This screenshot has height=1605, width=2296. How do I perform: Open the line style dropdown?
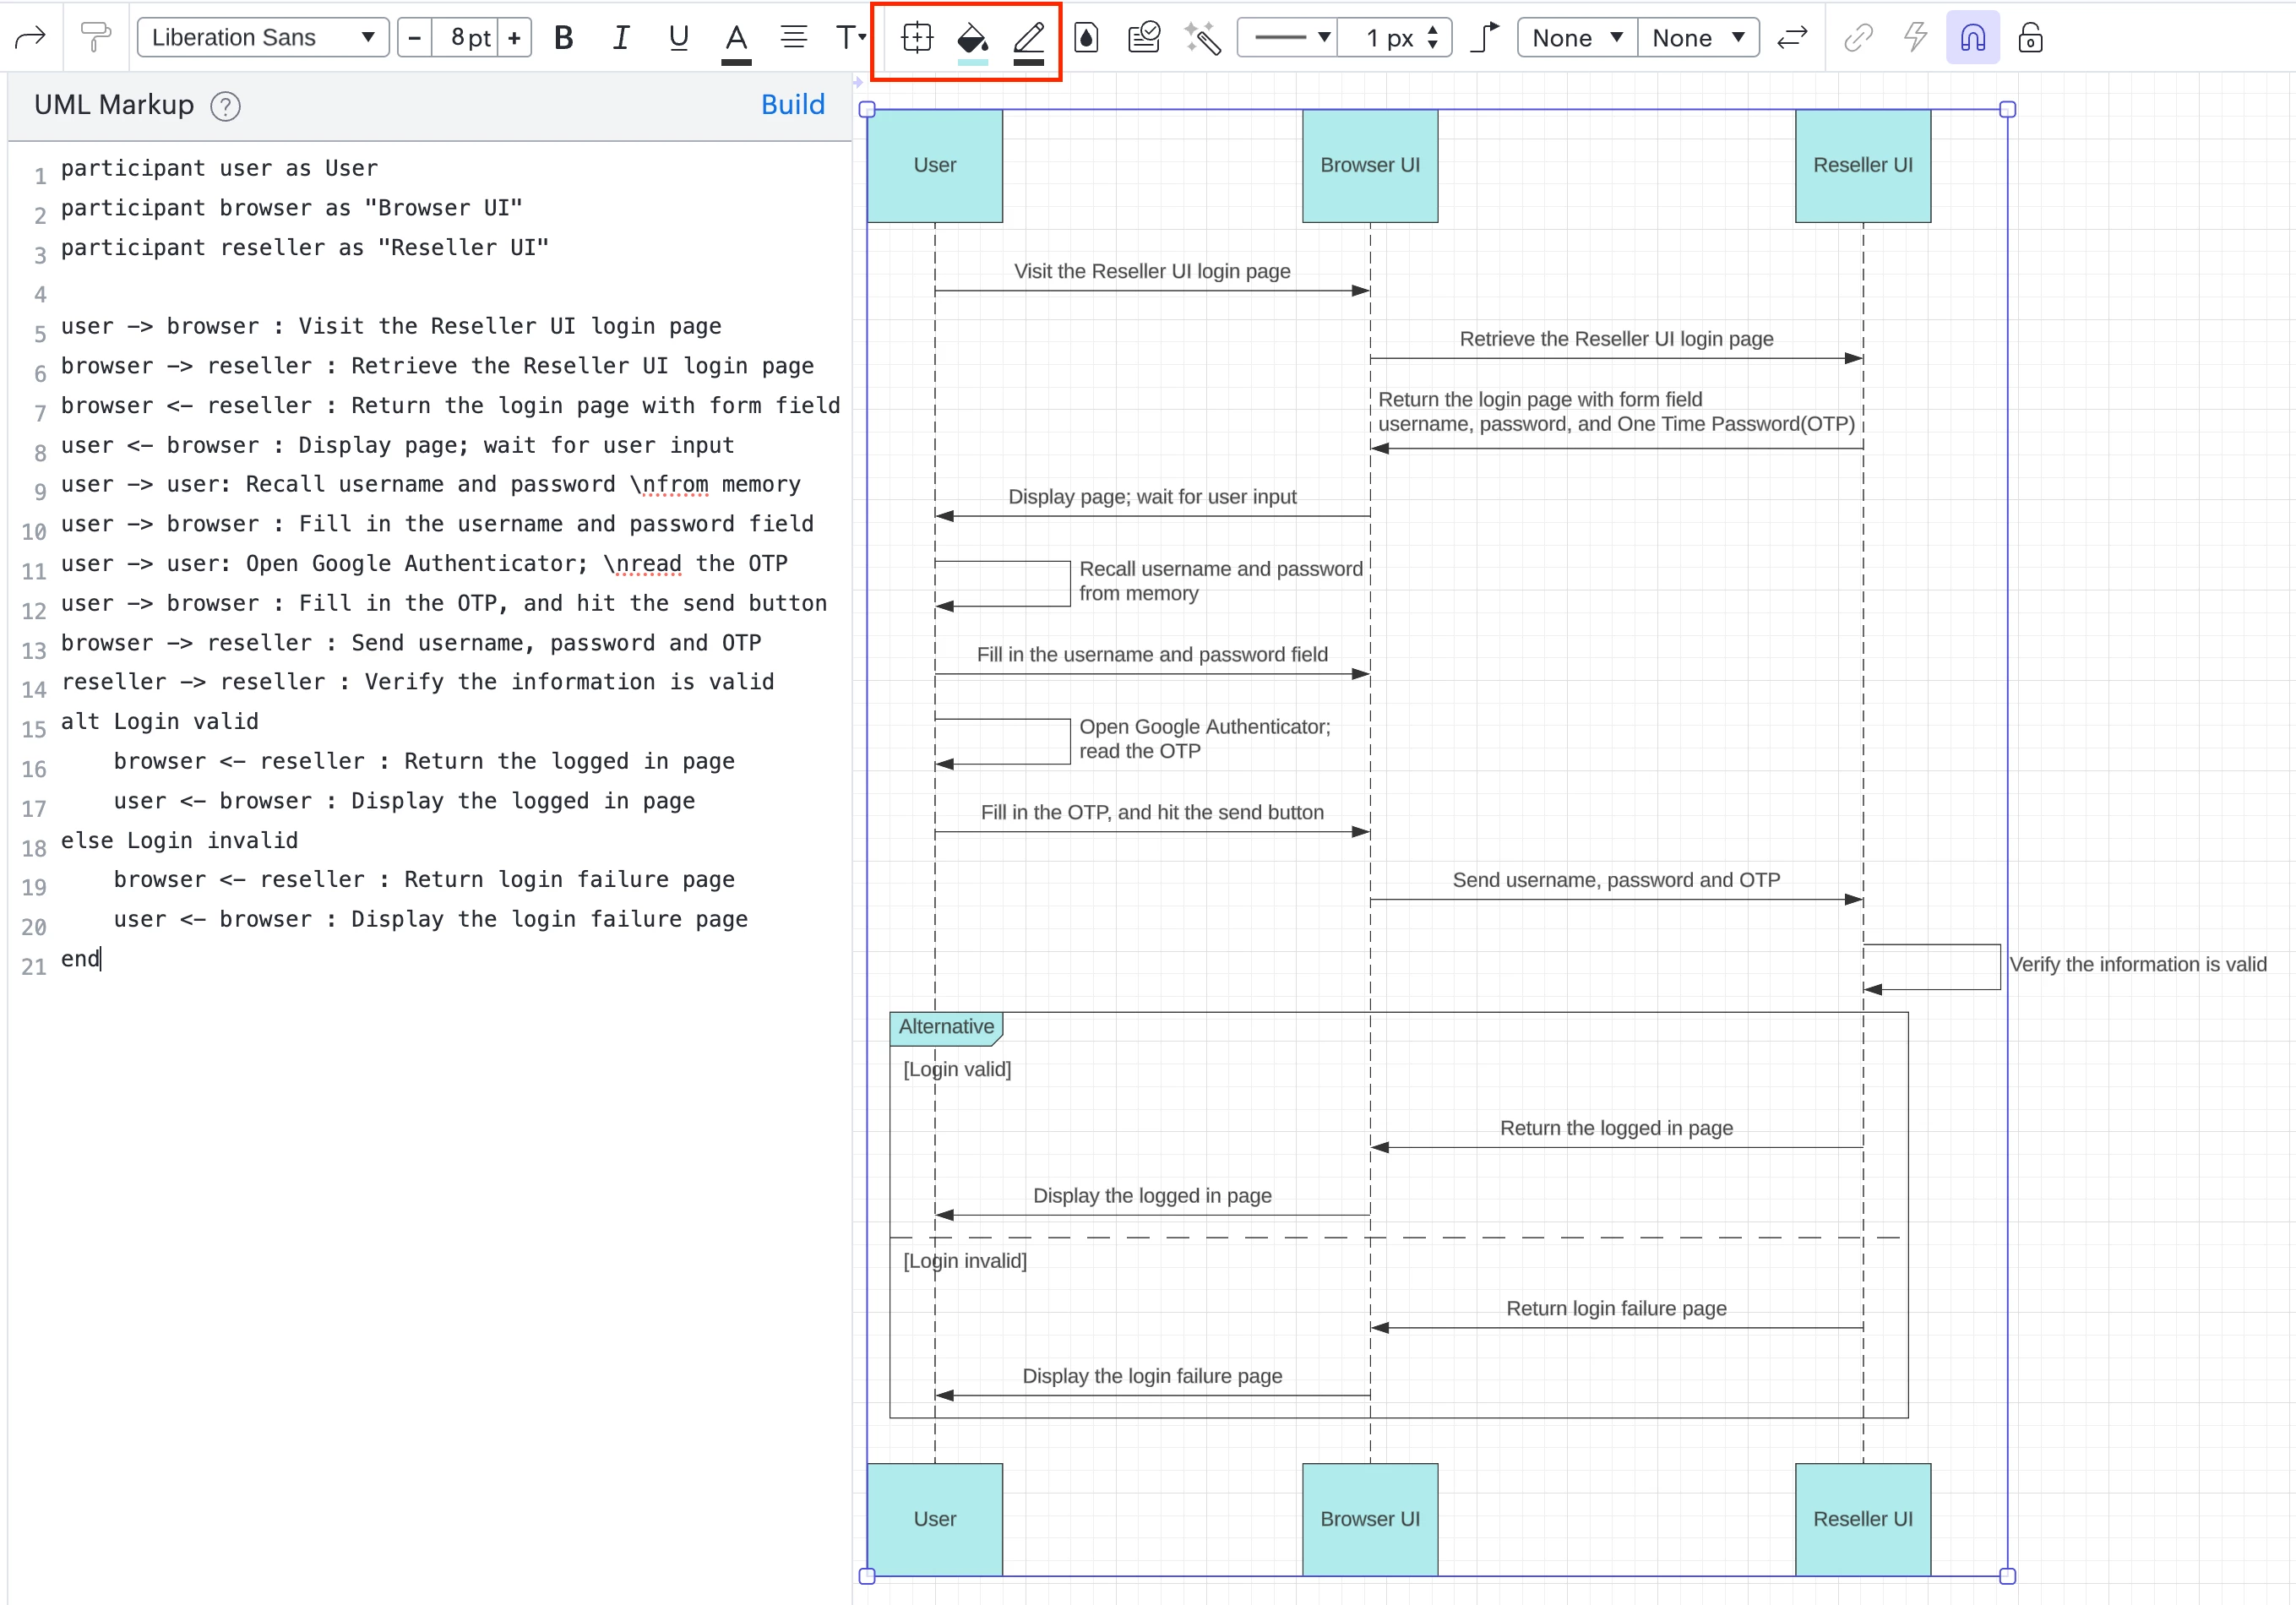click(1287, 38)
